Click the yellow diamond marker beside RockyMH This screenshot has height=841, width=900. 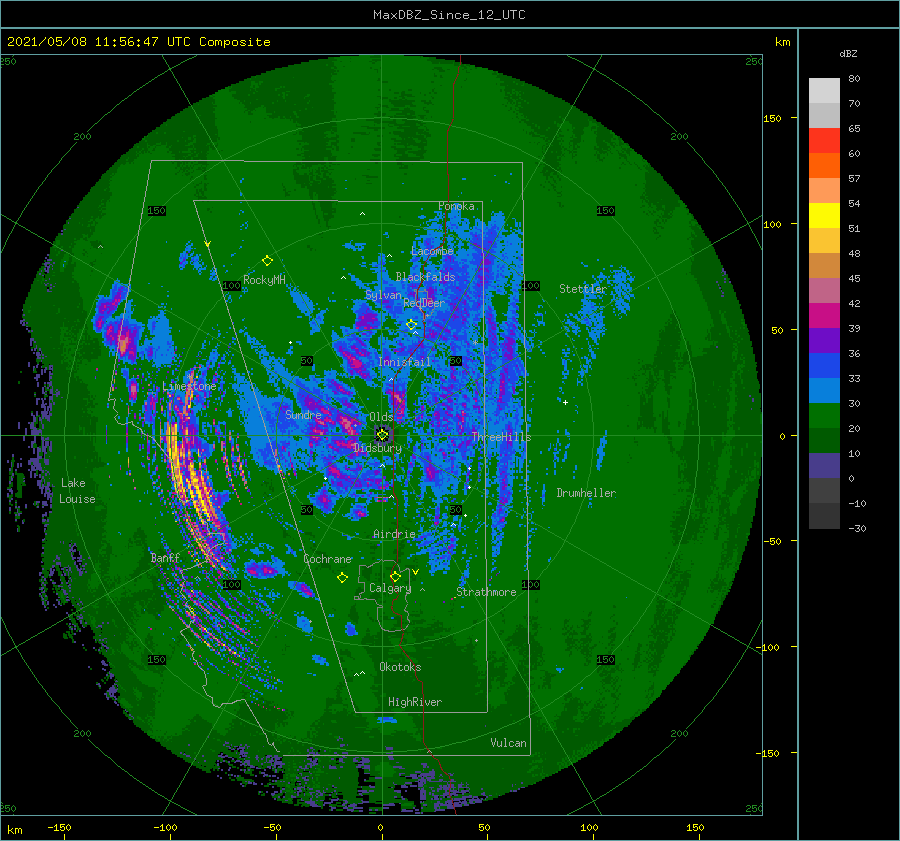pyautogui.click(x=267, y=261)
